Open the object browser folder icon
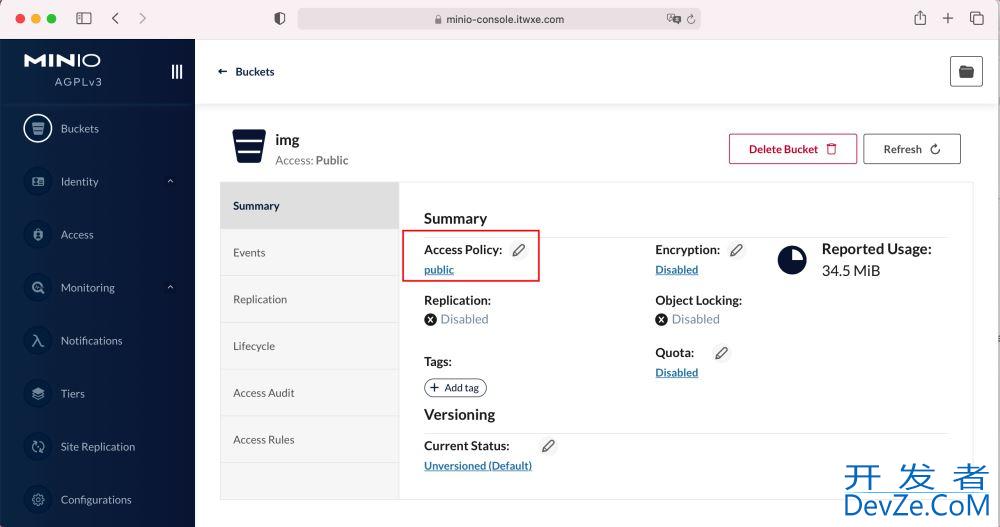Image resolution: width=1000 pixels, height=527 pixels. pyautogui.click(x=966, y=71)
